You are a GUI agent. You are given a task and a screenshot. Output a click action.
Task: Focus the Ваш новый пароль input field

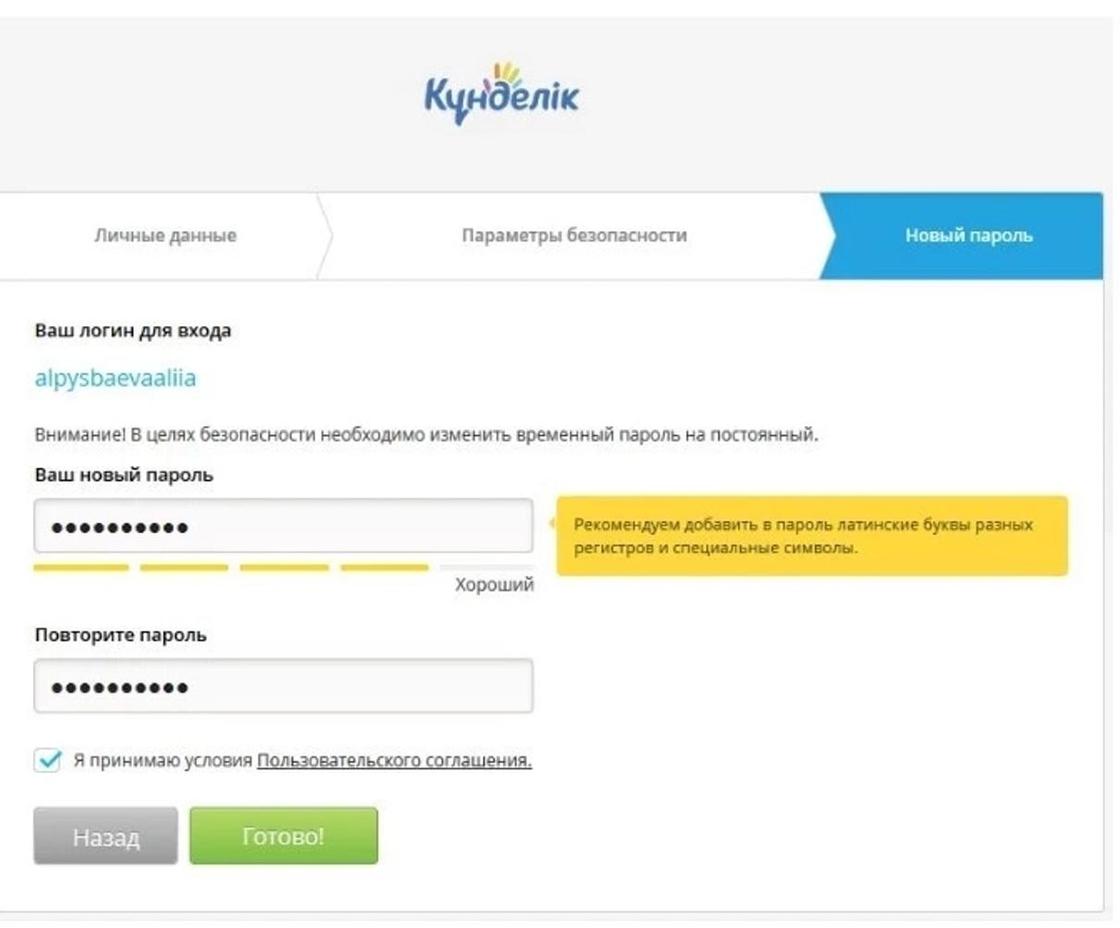pyautogui.click(x=284, y=527)
